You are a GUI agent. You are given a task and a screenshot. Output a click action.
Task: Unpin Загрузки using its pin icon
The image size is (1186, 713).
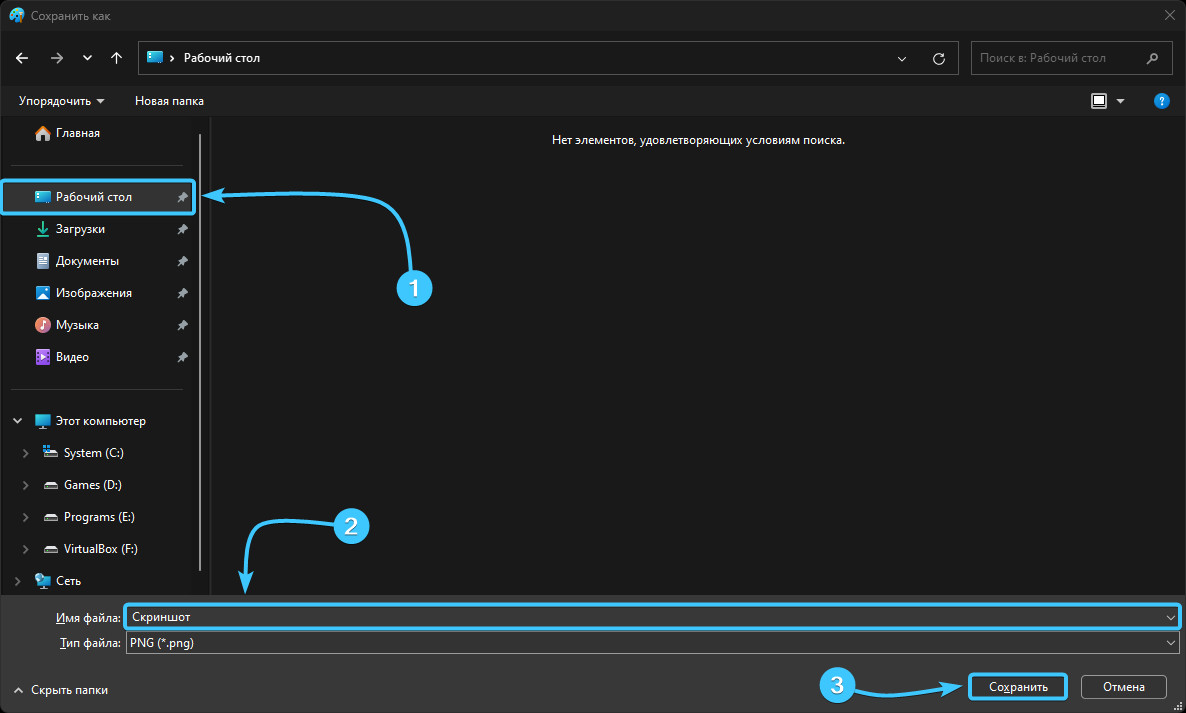tap(182, 229)
